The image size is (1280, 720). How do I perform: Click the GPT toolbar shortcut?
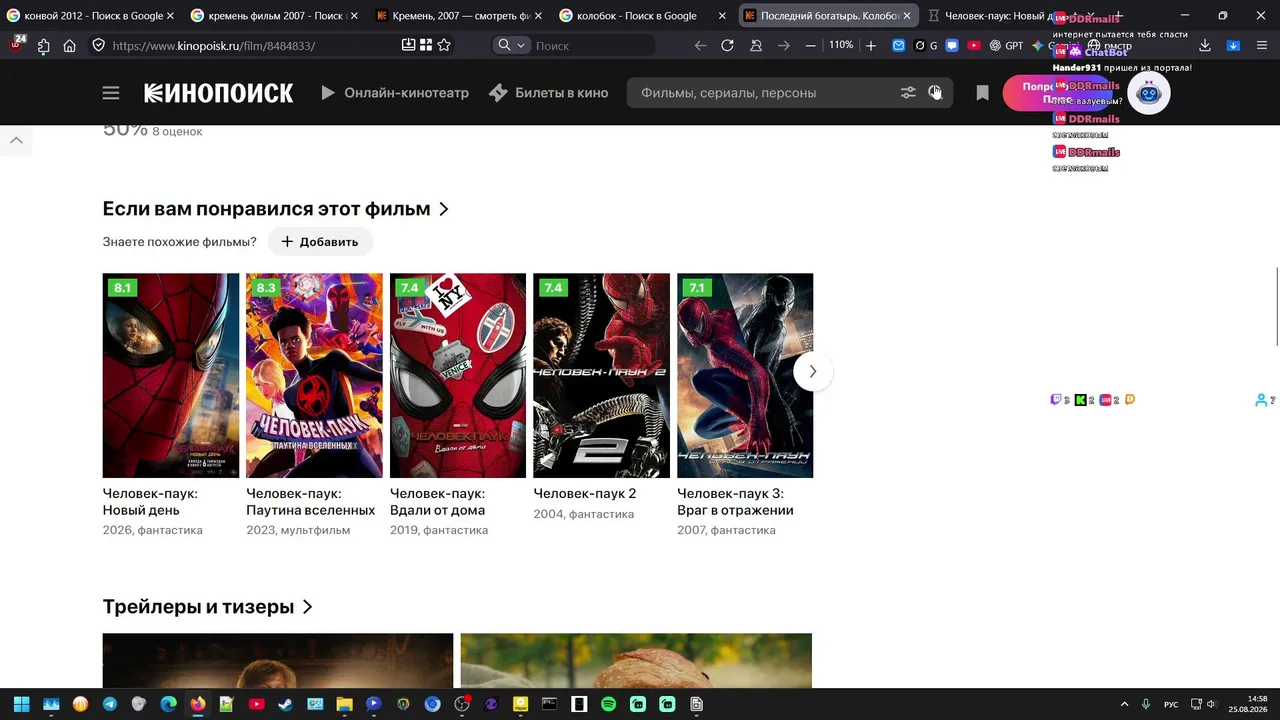pos(1008,45)
